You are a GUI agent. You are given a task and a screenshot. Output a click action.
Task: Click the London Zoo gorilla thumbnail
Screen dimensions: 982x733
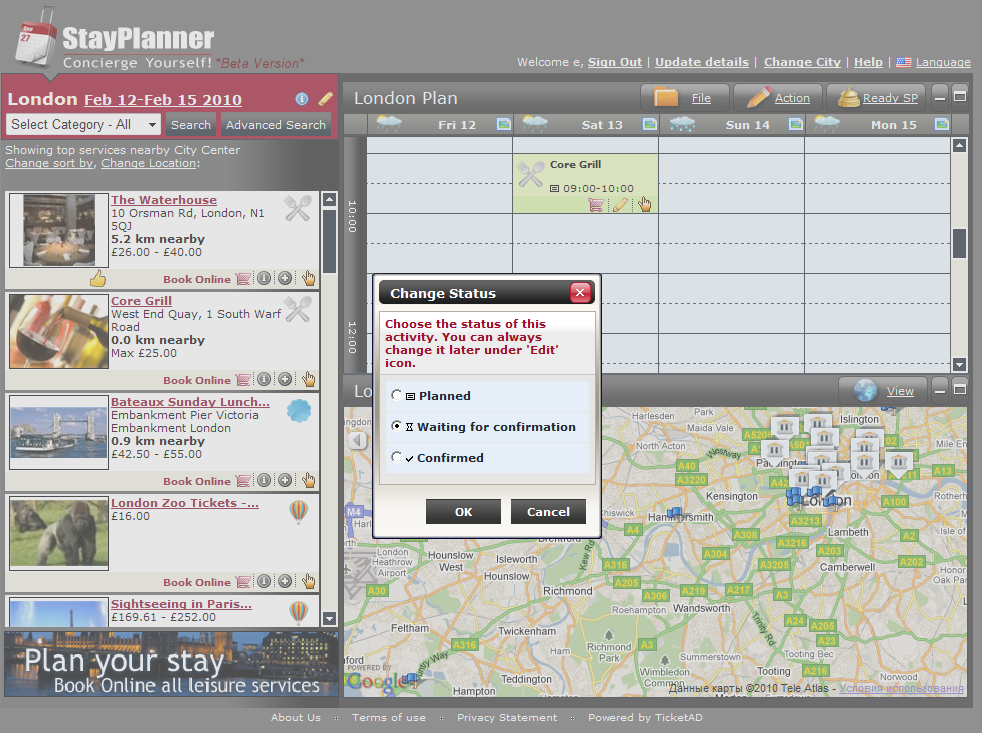click(59, 534)
